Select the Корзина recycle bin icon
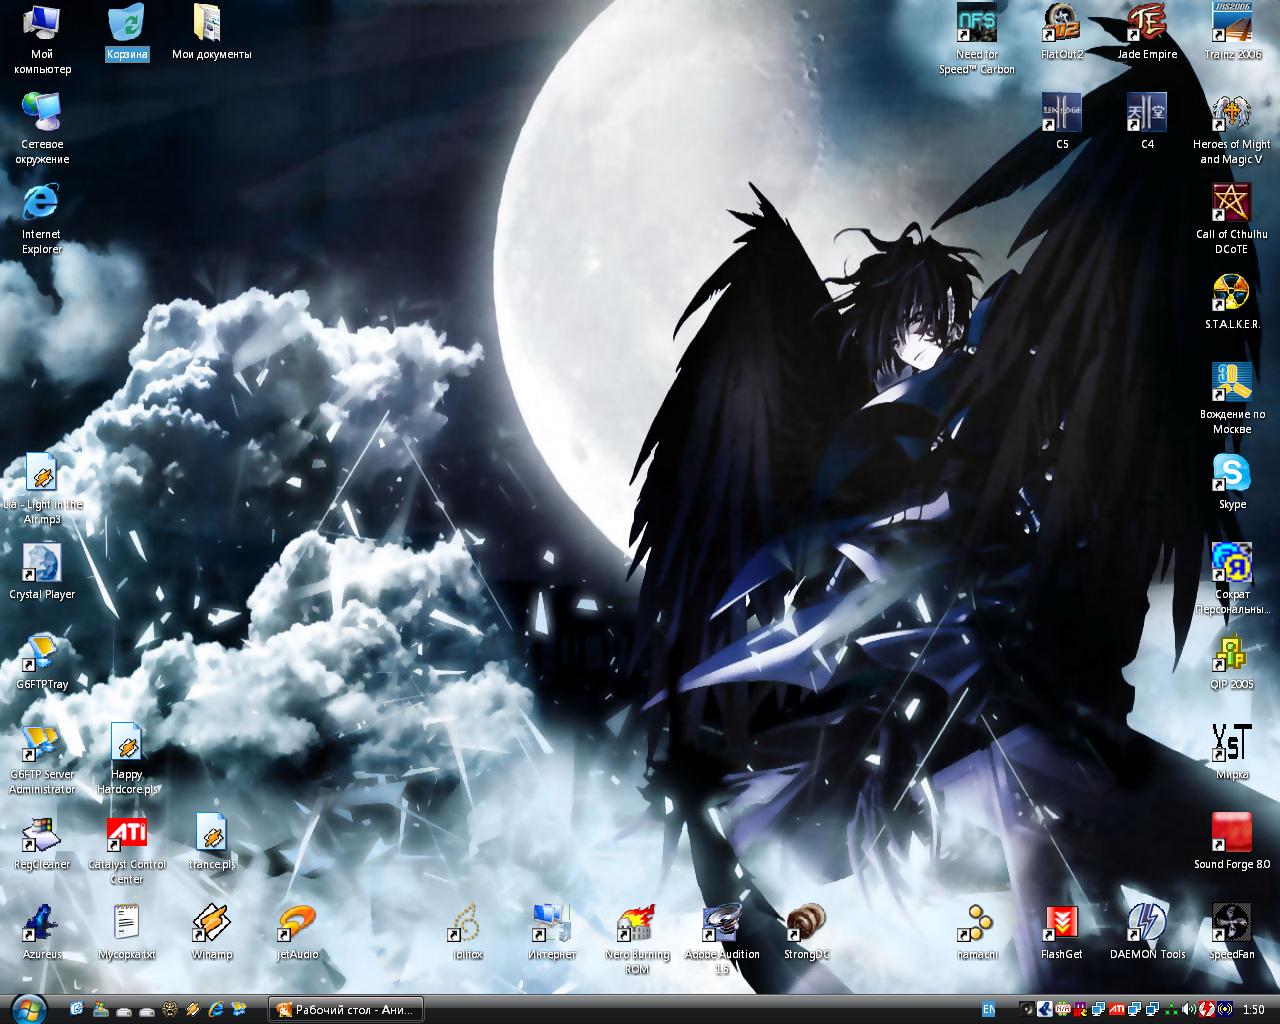The width and height of the screenshot is (1280, 1024). [x=127, y=33]
